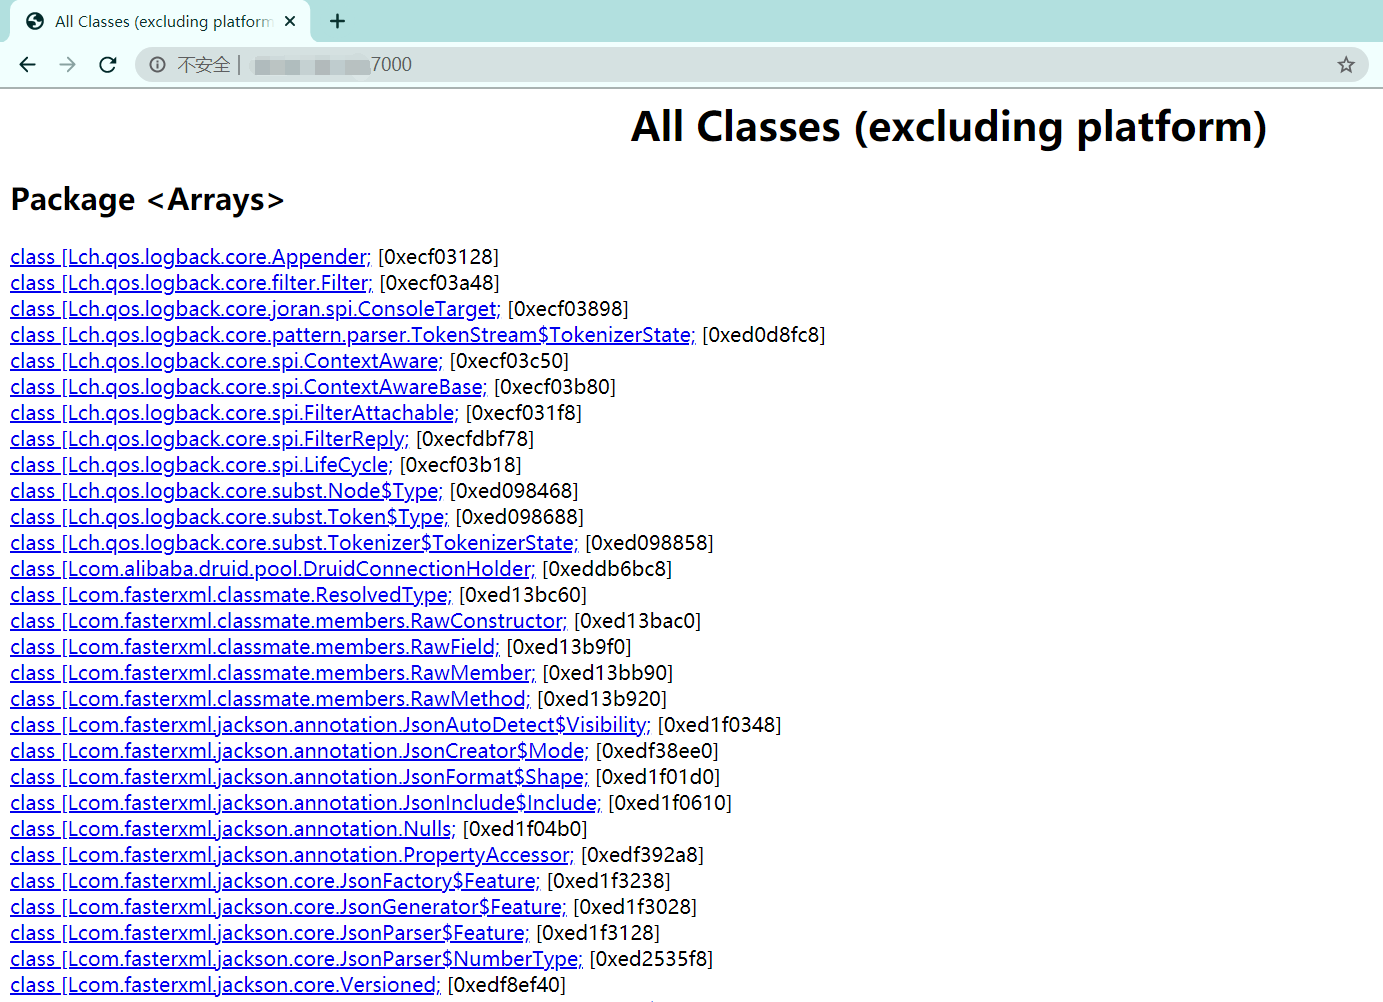This screenshot has width=1383, height=1002.
Task: Open spi.ContextAwareBase class link
Action: (x=249, y=387)
